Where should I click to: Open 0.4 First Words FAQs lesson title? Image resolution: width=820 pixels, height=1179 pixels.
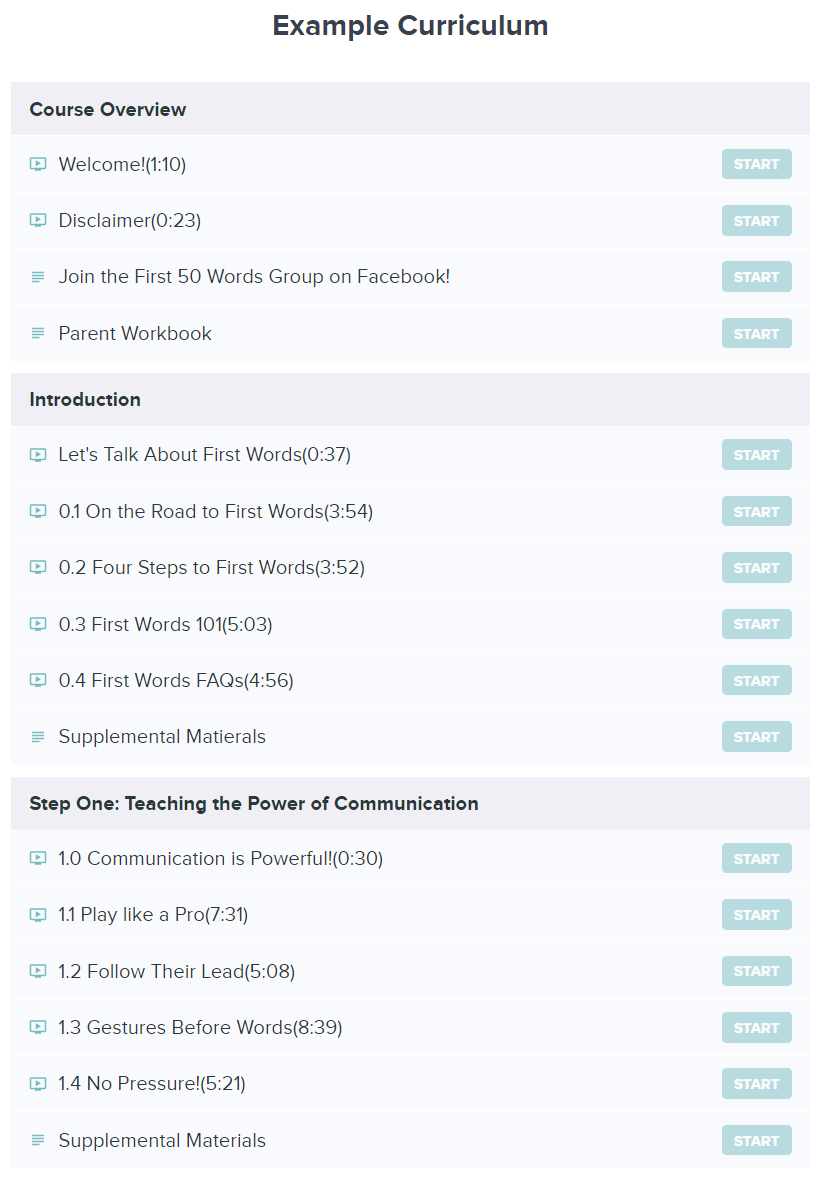coord(176,680)
